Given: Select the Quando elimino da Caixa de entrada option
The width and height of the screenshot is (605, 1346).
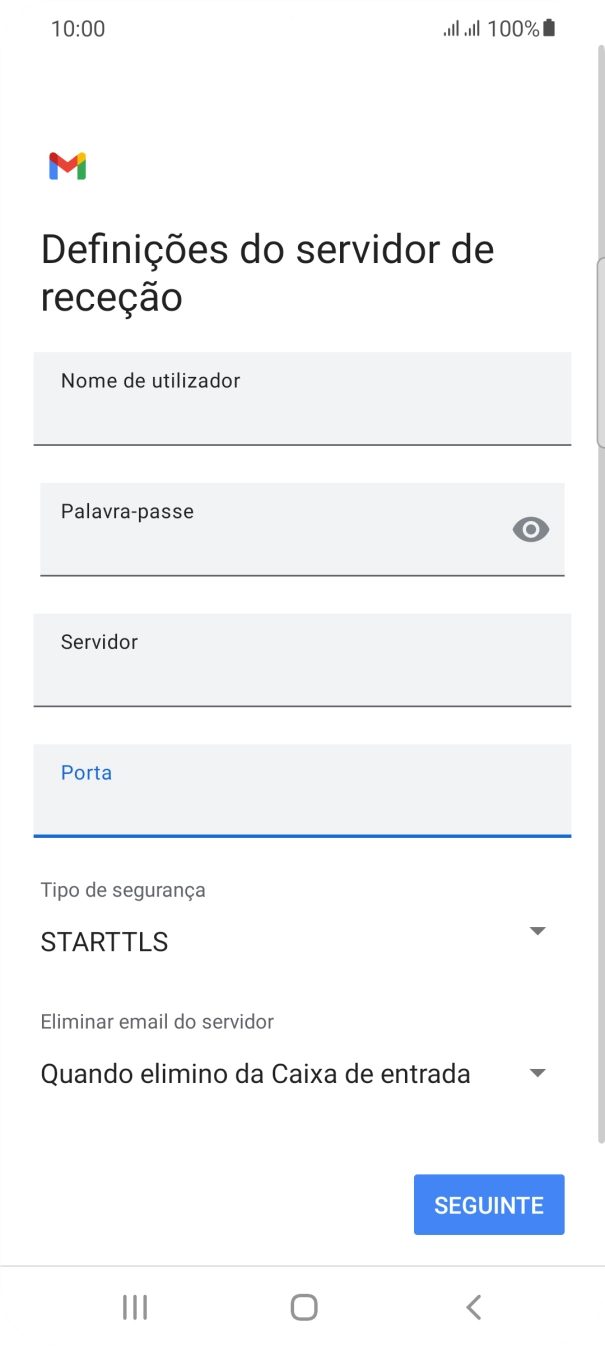Looking at the screenshot, I should (255, 1073).
